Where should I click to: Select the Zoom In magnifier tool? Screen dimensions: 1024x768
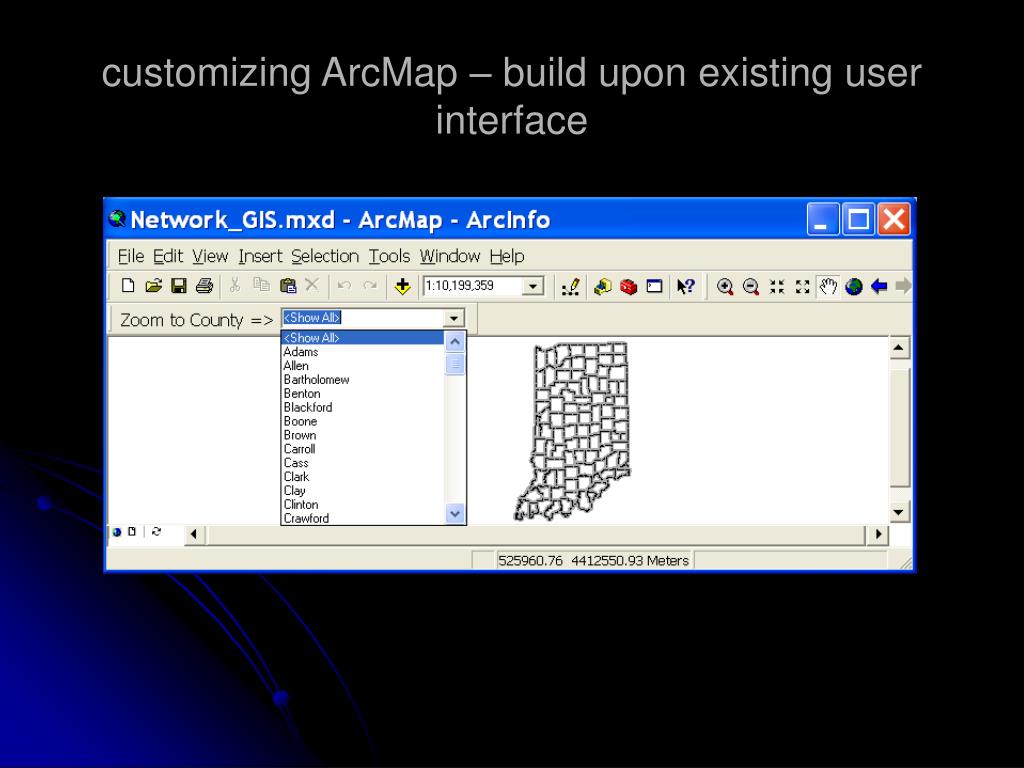[725, 287]
